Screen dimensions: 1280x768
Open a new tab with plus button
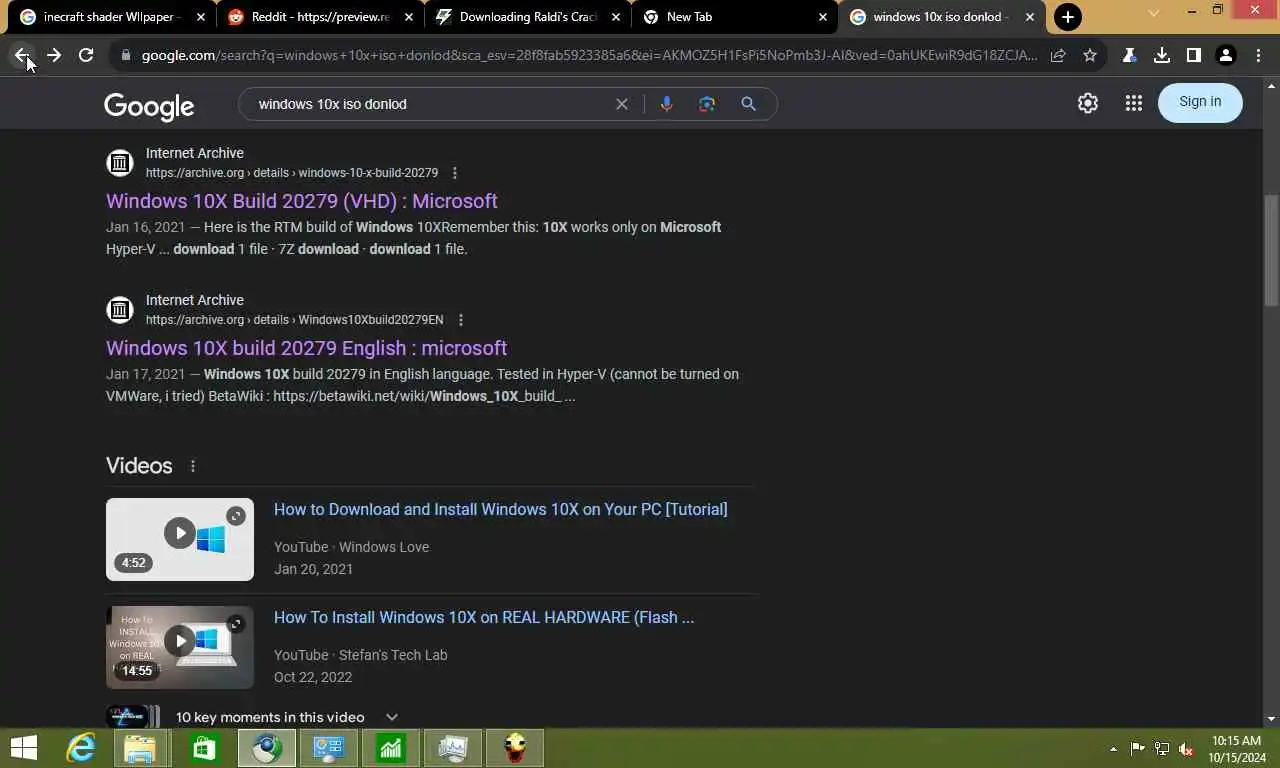[x=1068, y=17]
